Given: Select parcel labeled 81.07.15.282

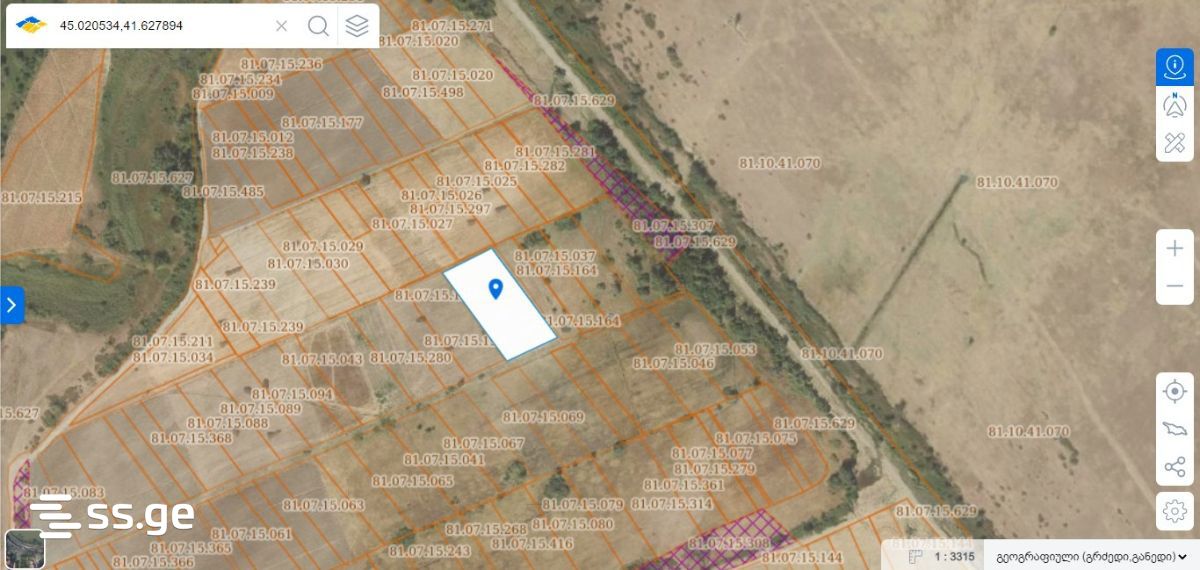Looking at the screenshot, I should click(x=525, y=166).
